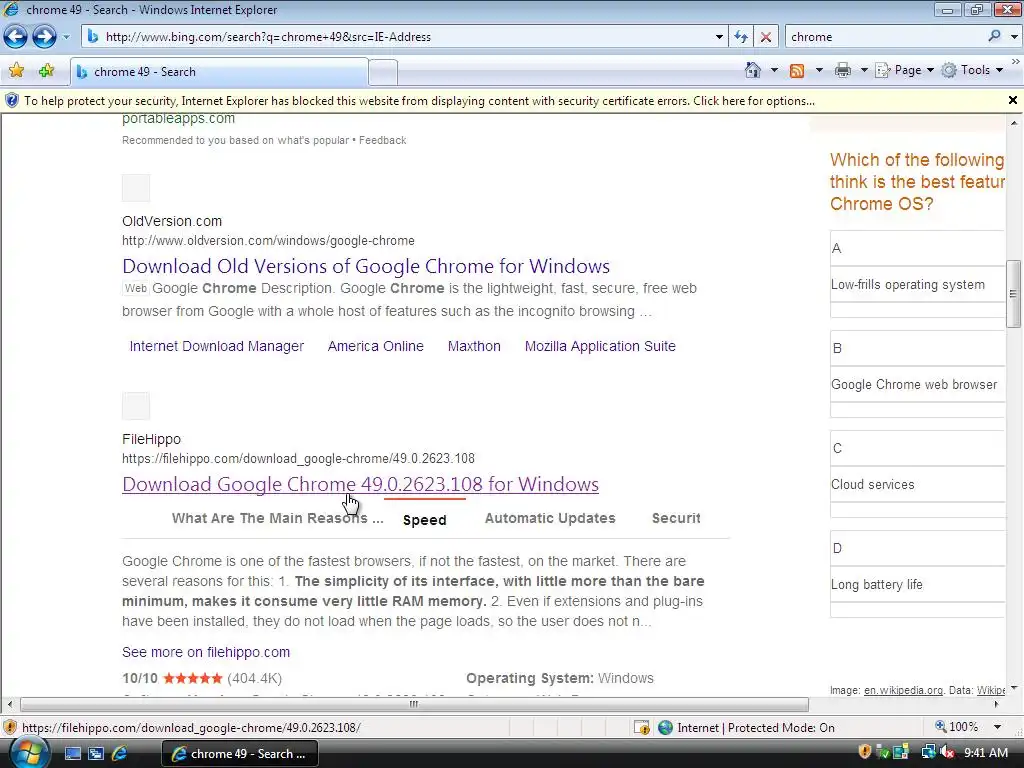Refresh the page using the Refresh icon
The width and height of the screenshot is (1024, 768).
tap(741, 37)
